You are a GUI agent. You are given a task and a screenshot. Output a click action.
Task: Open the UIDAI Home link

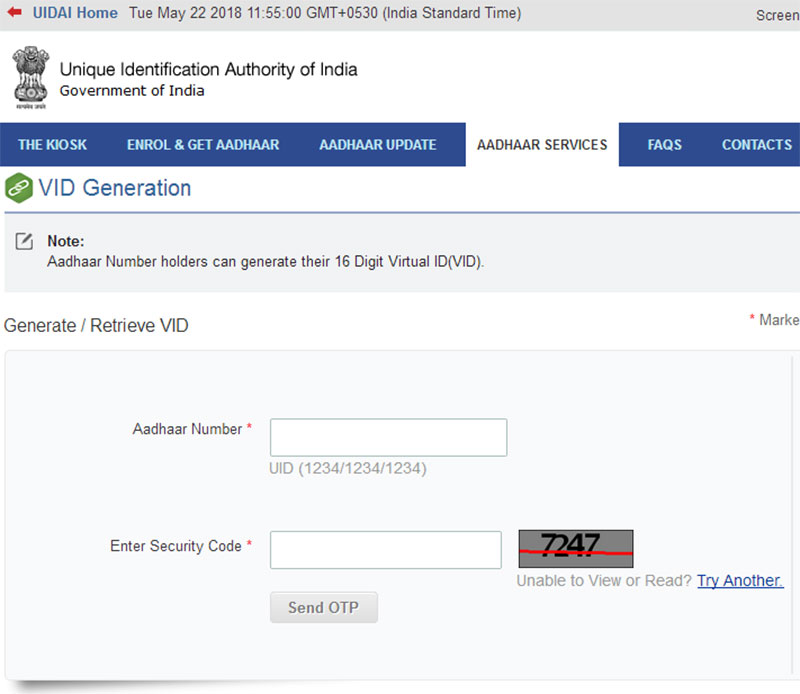click(x=75, y=13)
